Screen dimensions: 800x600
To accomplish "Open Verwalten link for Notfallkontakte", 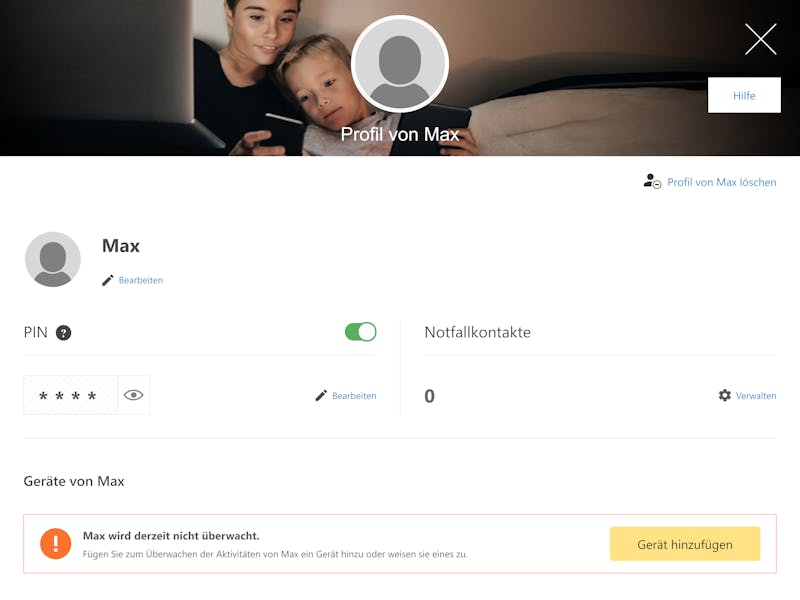I will 756,395.
